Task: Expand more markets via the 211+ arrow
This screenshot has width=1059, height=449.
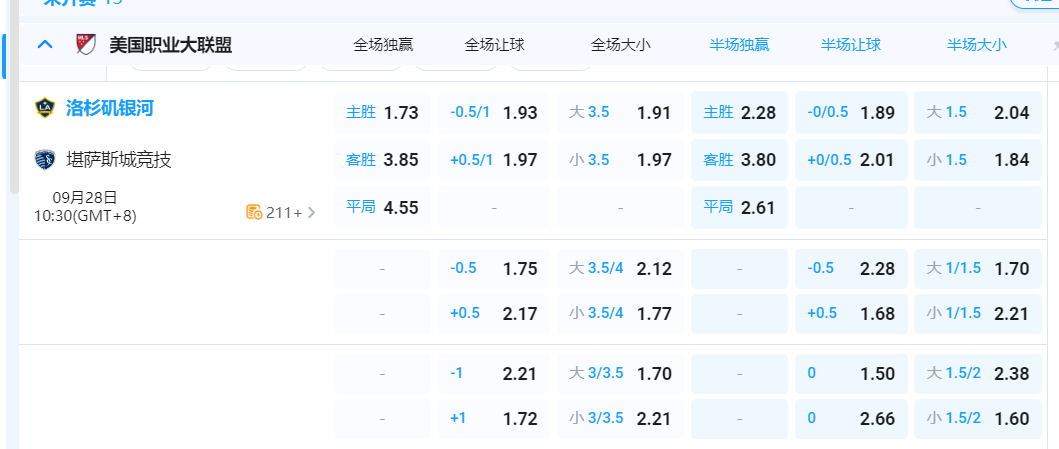Action: coord(311,212)
